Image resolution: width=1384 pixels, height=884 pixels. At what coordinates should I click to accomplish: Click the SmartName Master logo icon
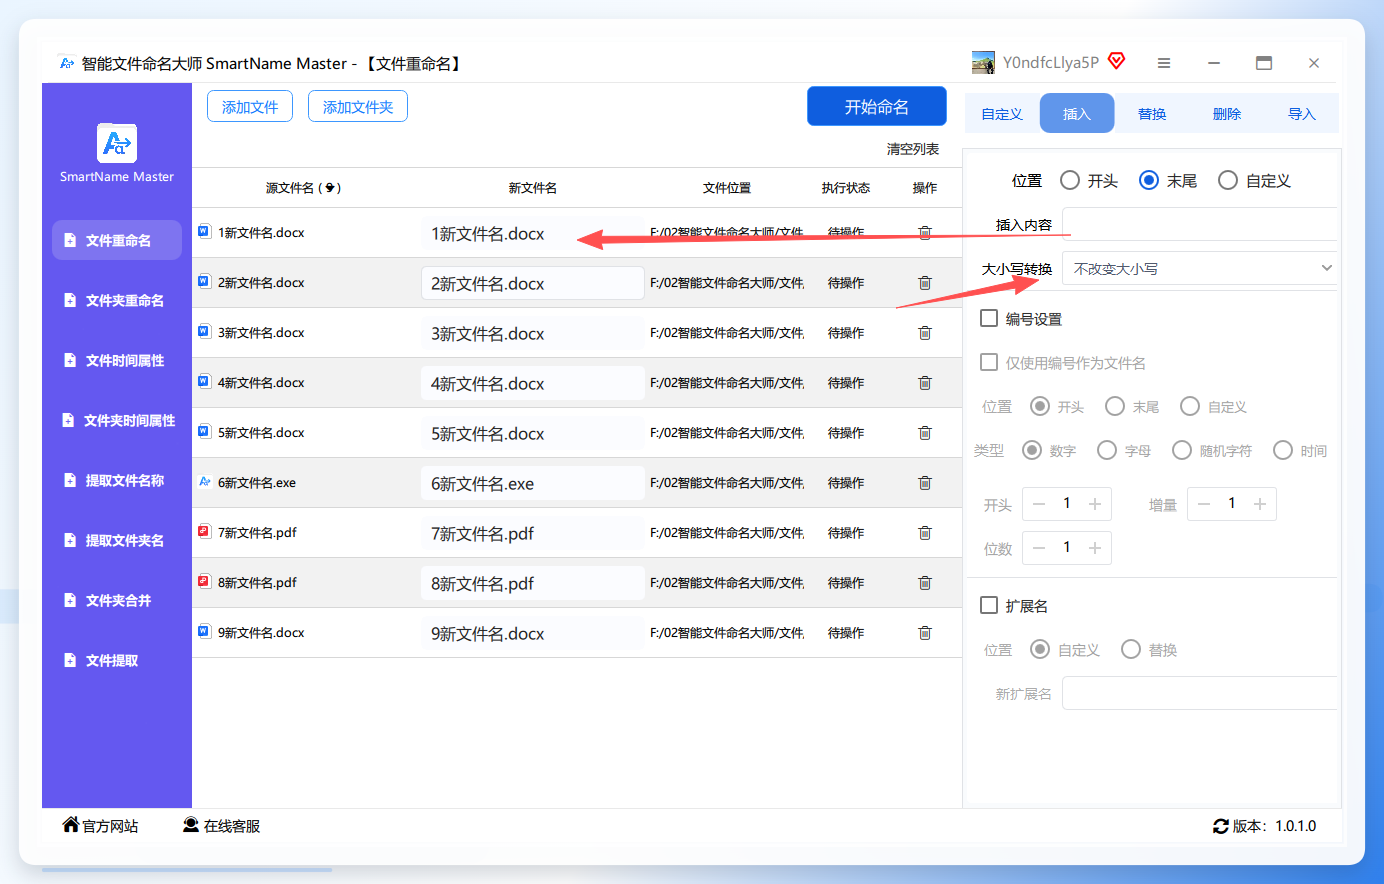coord(117,143)
